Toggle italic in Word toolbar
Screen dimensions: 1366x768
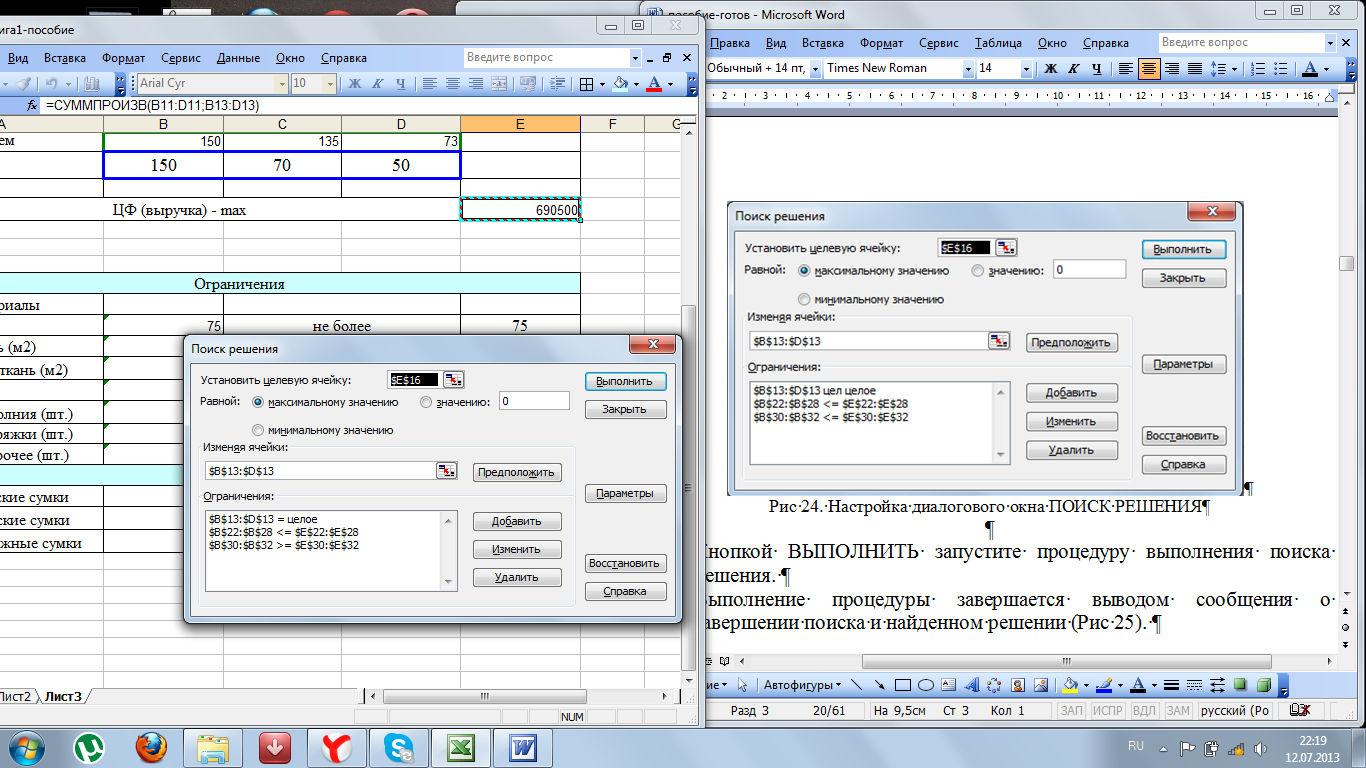click(x=1074, y=69)
